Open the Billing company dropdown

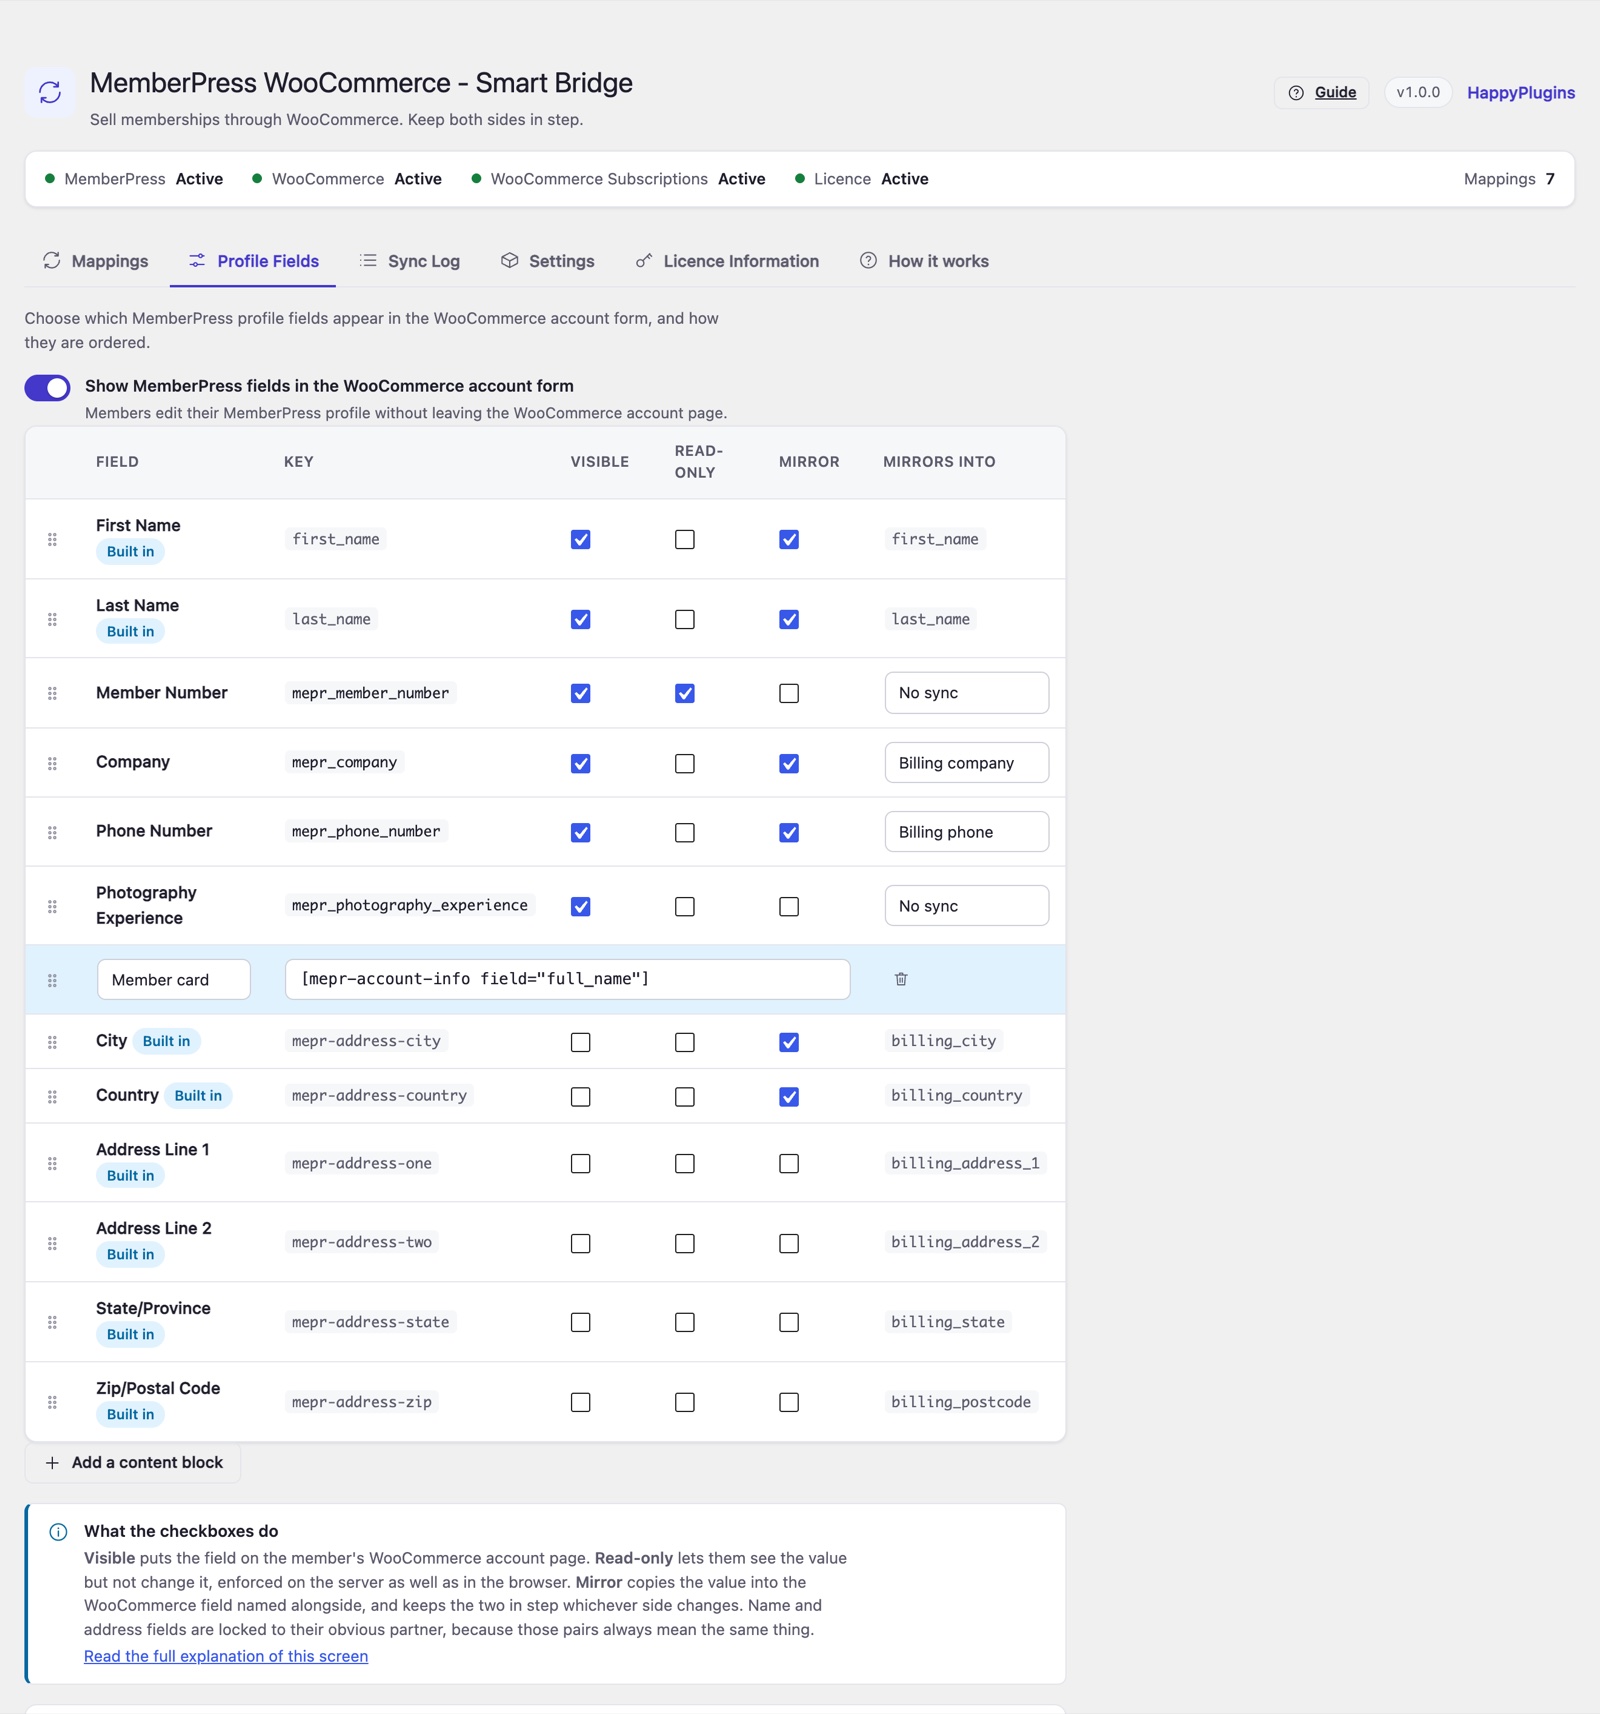coord(966,763)
